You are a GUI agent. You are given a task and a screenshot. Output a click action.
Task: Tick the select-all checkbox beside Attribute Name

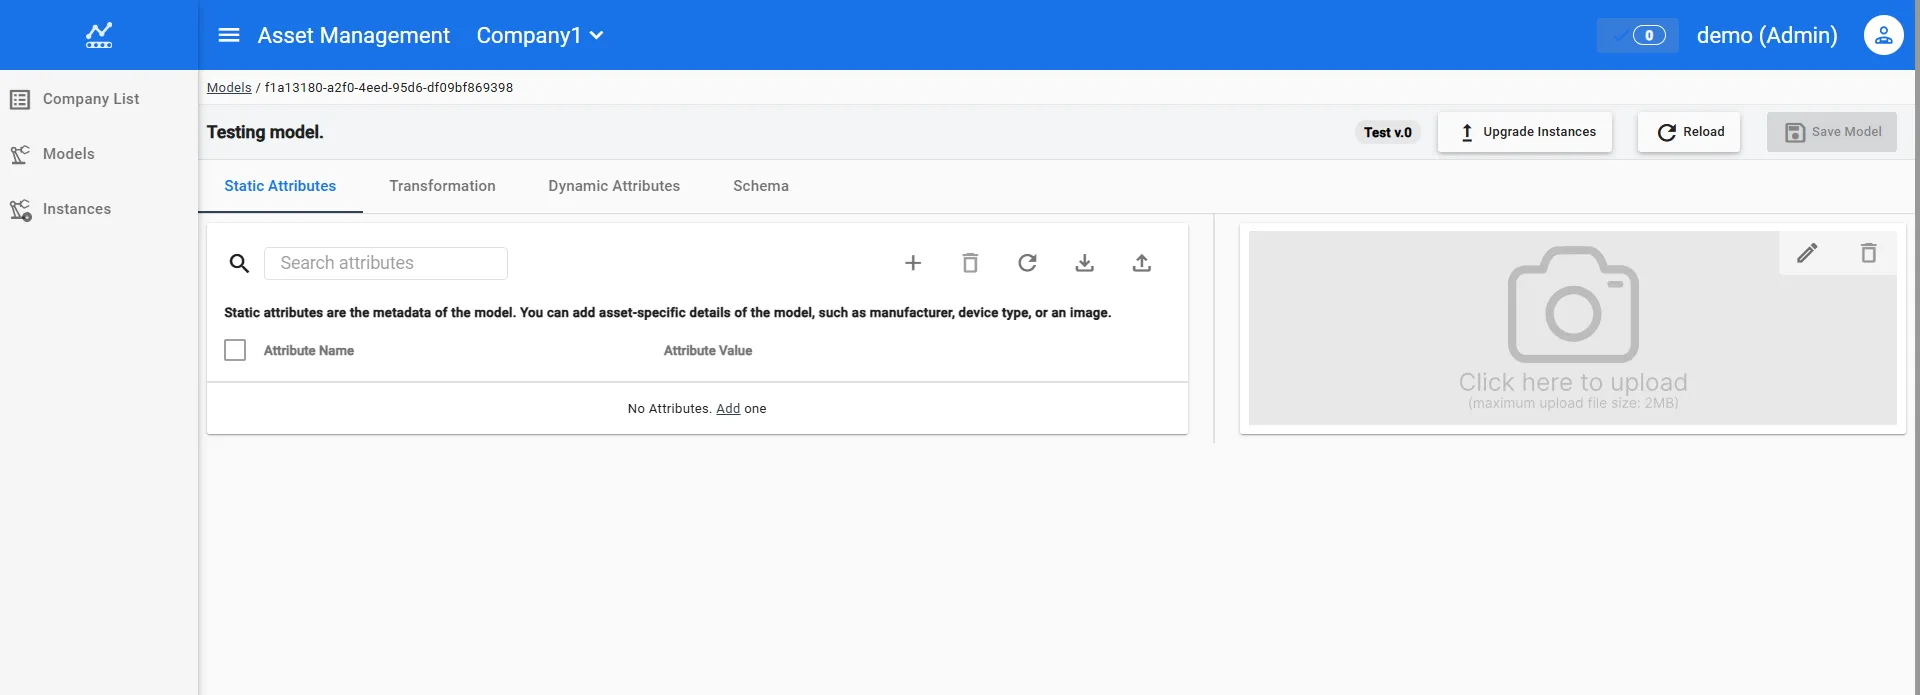[x=235, y=350]
